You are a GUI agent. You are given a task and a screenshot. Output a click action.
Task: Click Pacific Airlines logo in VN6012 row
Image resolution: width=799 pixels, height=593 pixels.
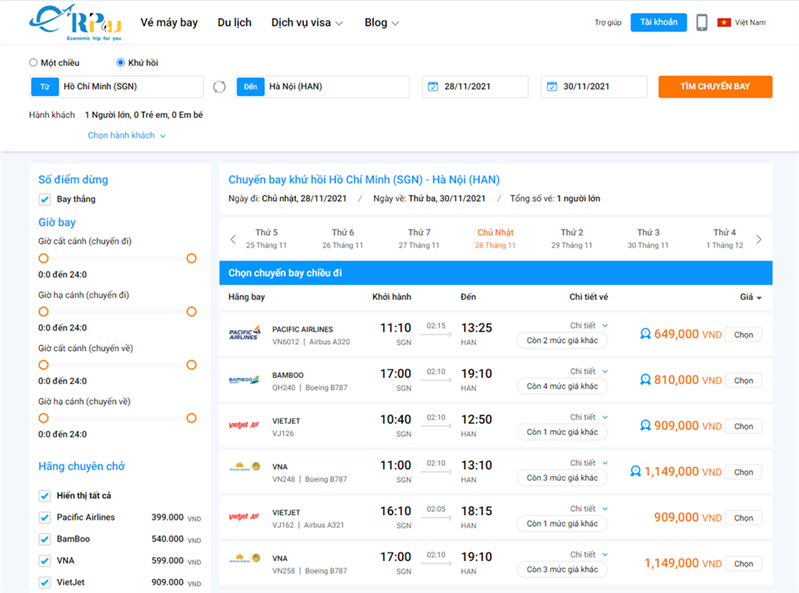pos(245,333)
